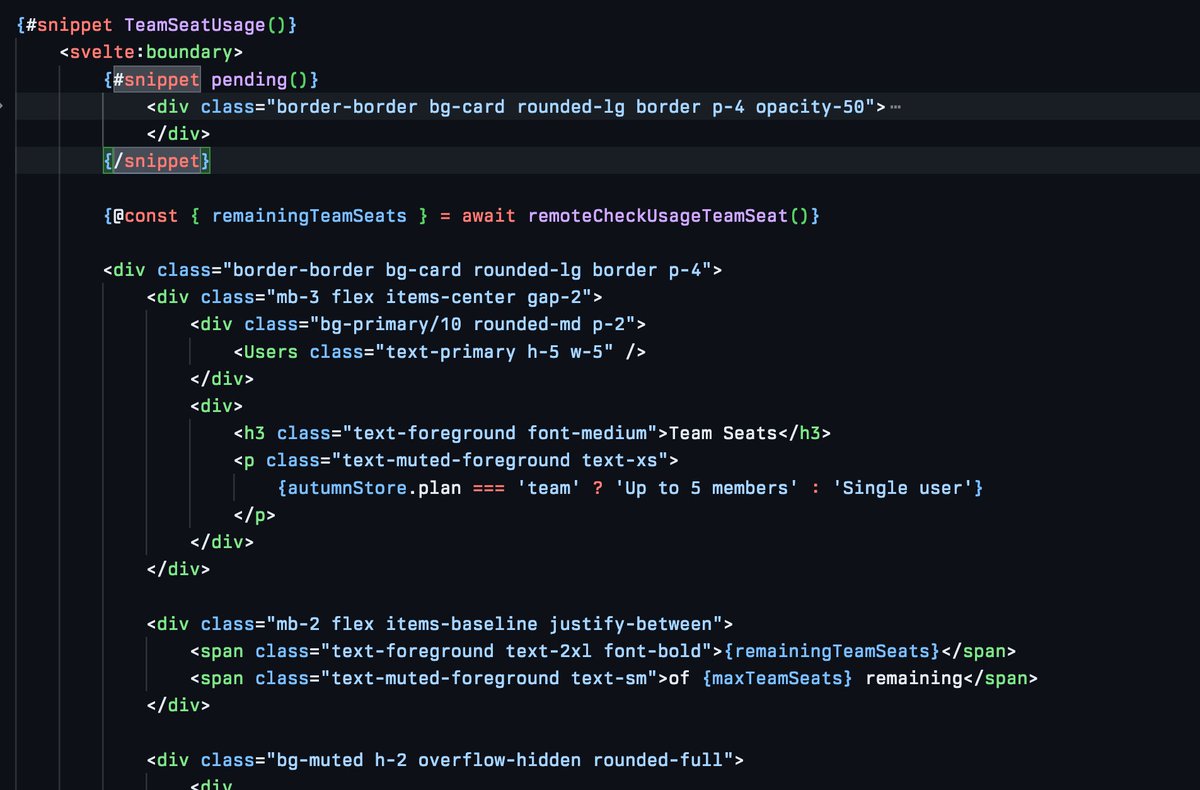This screenshot has width=1200, height=790.
Task: Click the font-medium class in the h3 tag
Action: pyautogui.click(x=587, y=433)
